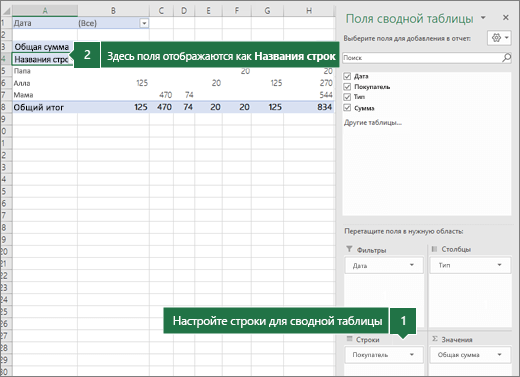Click the Columns area icon

pyautogui.click(x=434, y=249)
